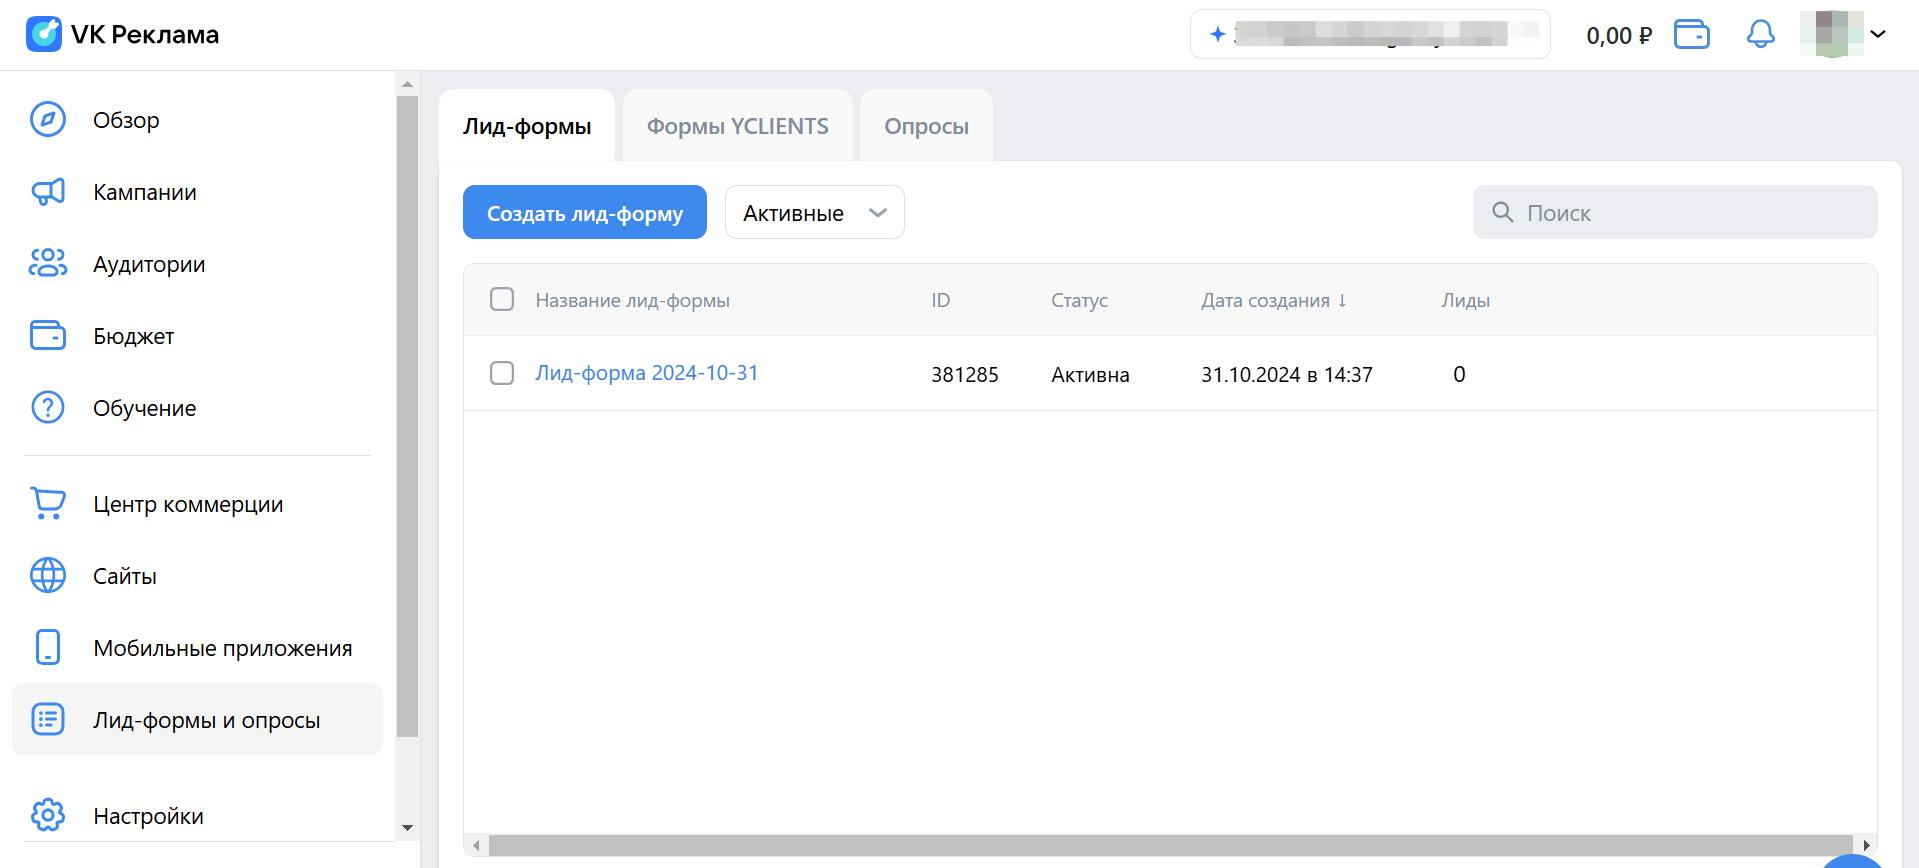The width and height of the screenshot is (1919, 868).
Task: Click the Статус column header
Action: pyautogui.click(x=1079, y=300)
